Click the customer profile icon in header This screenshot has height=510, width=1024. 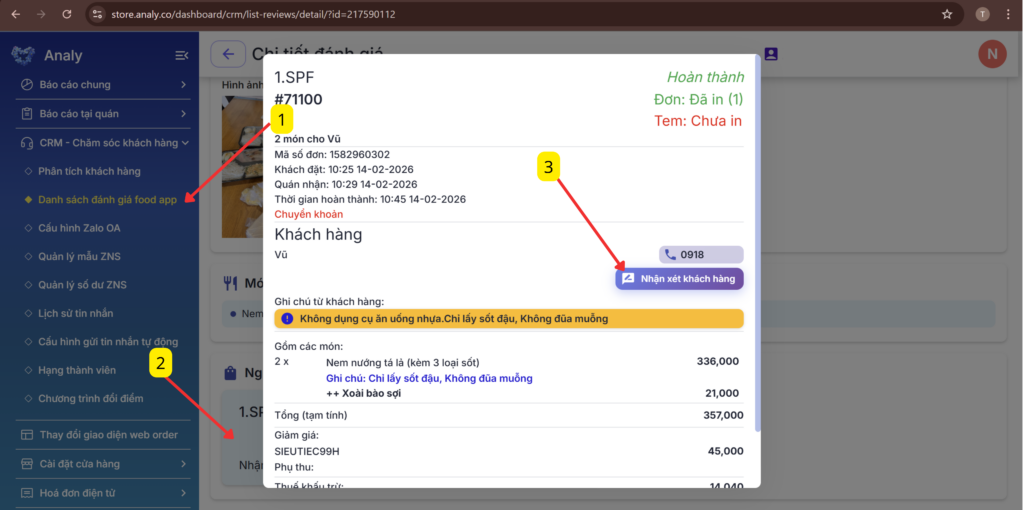point(771,54)
